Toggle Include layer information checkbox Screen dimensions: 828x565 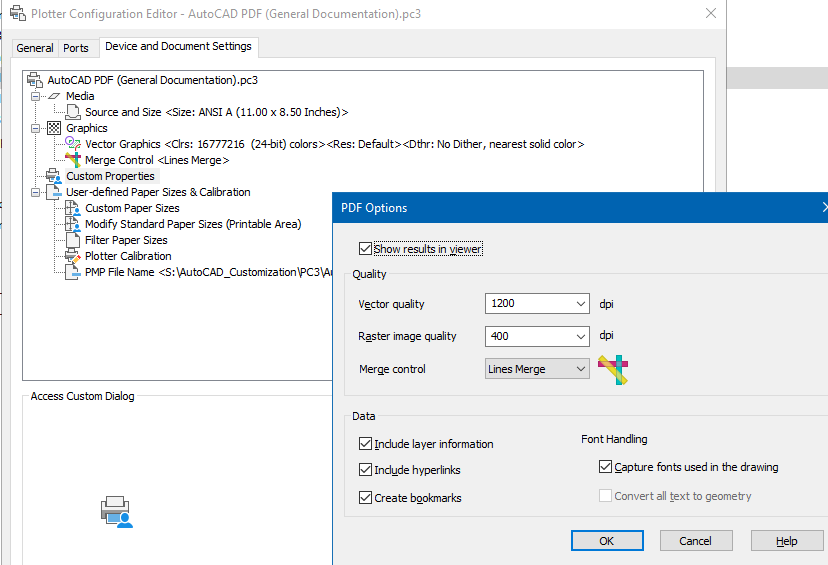(x=365, y=444)
